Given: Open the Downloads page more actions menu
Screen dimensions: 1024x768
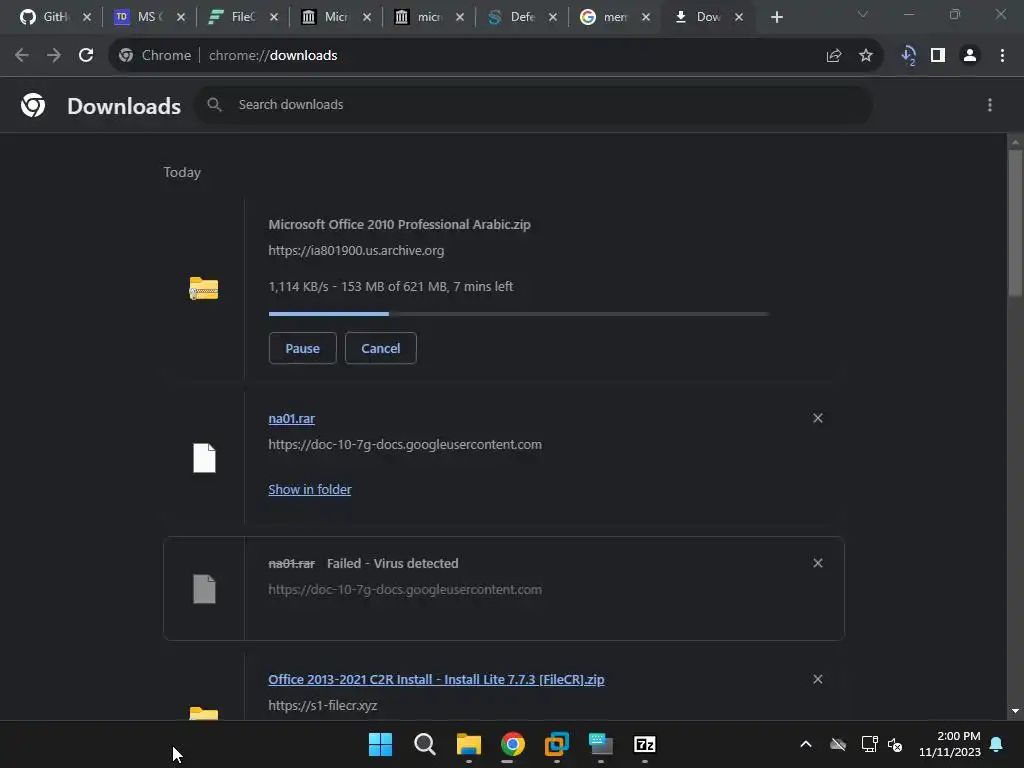Looking at the screenshot, I should [x=990, y=105].
